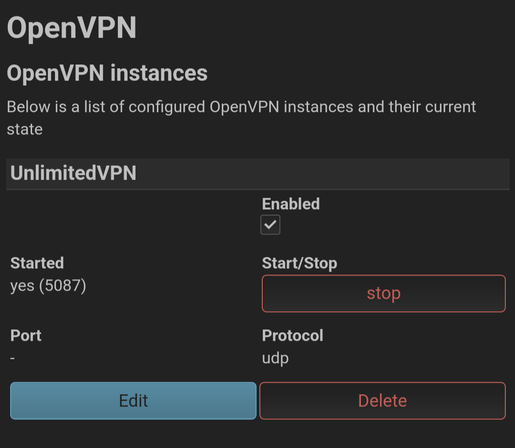Uncheck the Enabled checkbox for UnlimitedVPN
The image size is (515, 448).
[x=270, y=225]
